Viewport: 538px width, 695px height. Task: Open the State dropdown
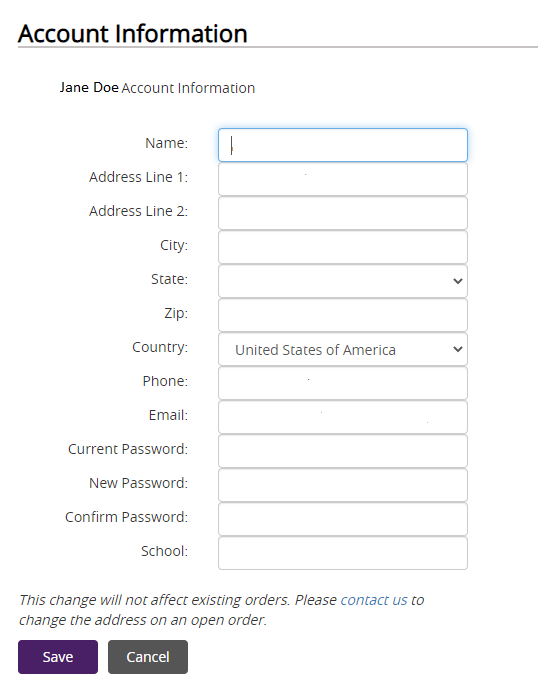[343, 281]
